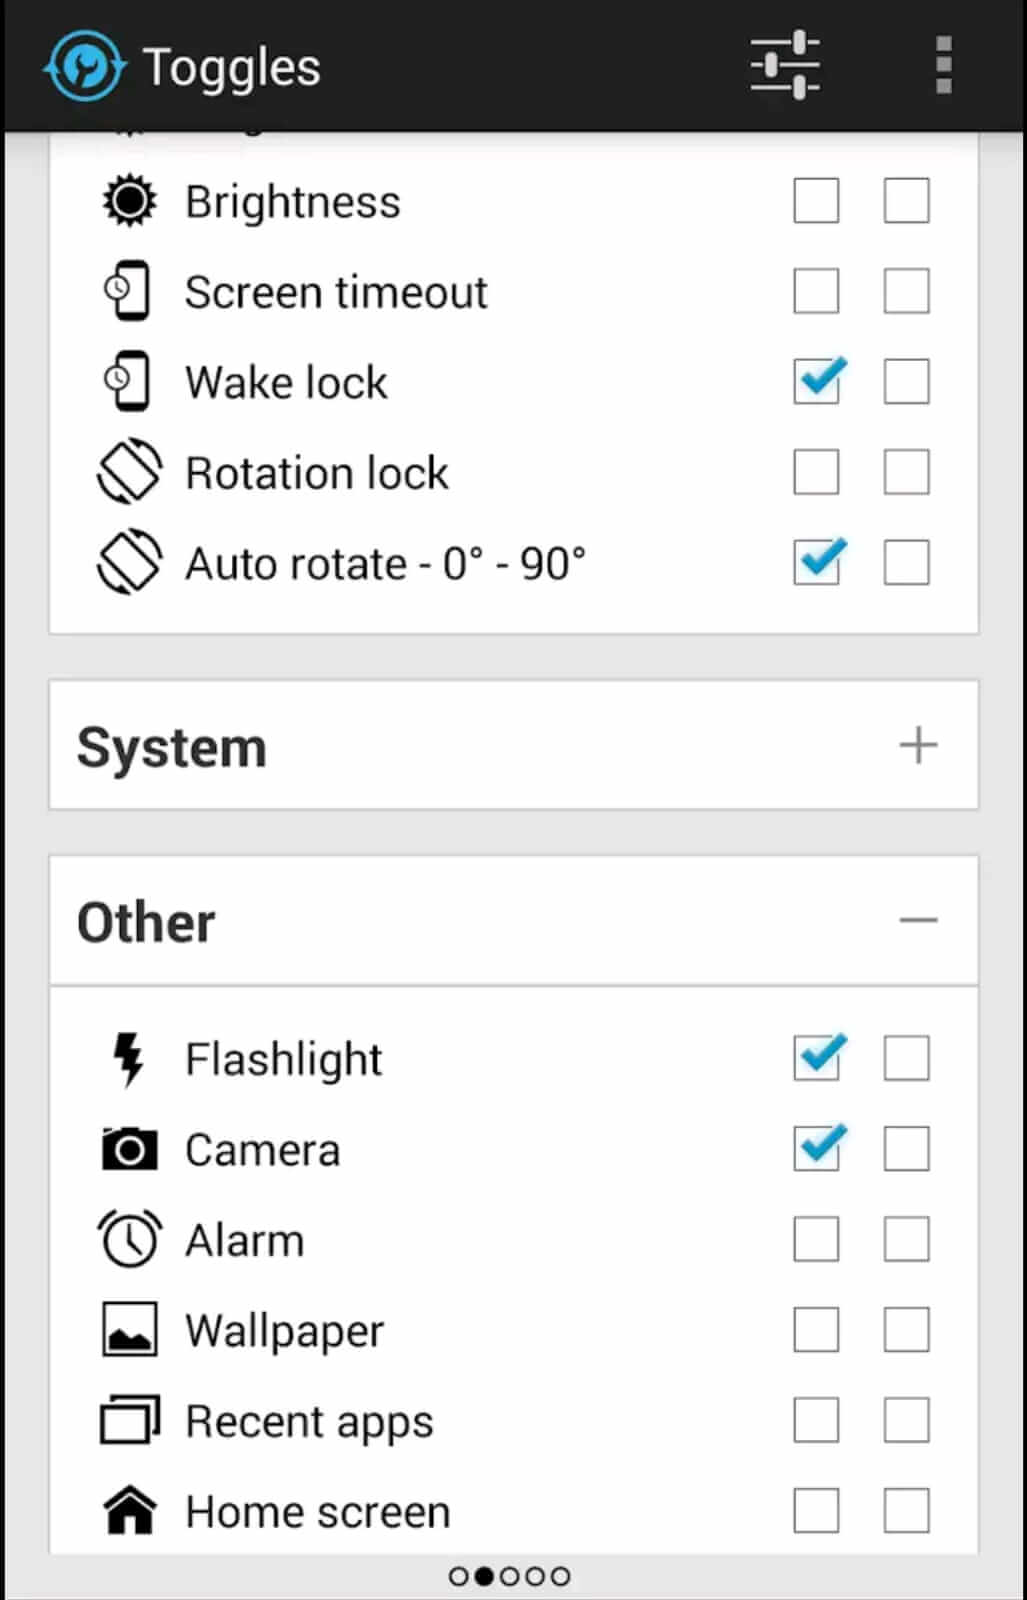Click the Camera icon

coord(127,1148)
